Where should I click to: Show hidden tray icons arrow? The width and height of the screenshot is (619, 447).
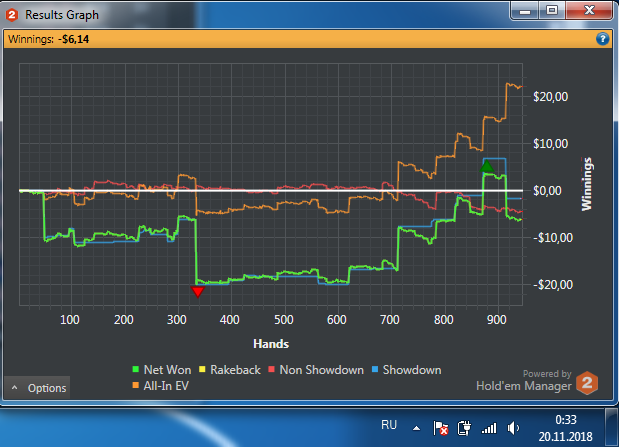pyautogui.click(x=416, y=428)
